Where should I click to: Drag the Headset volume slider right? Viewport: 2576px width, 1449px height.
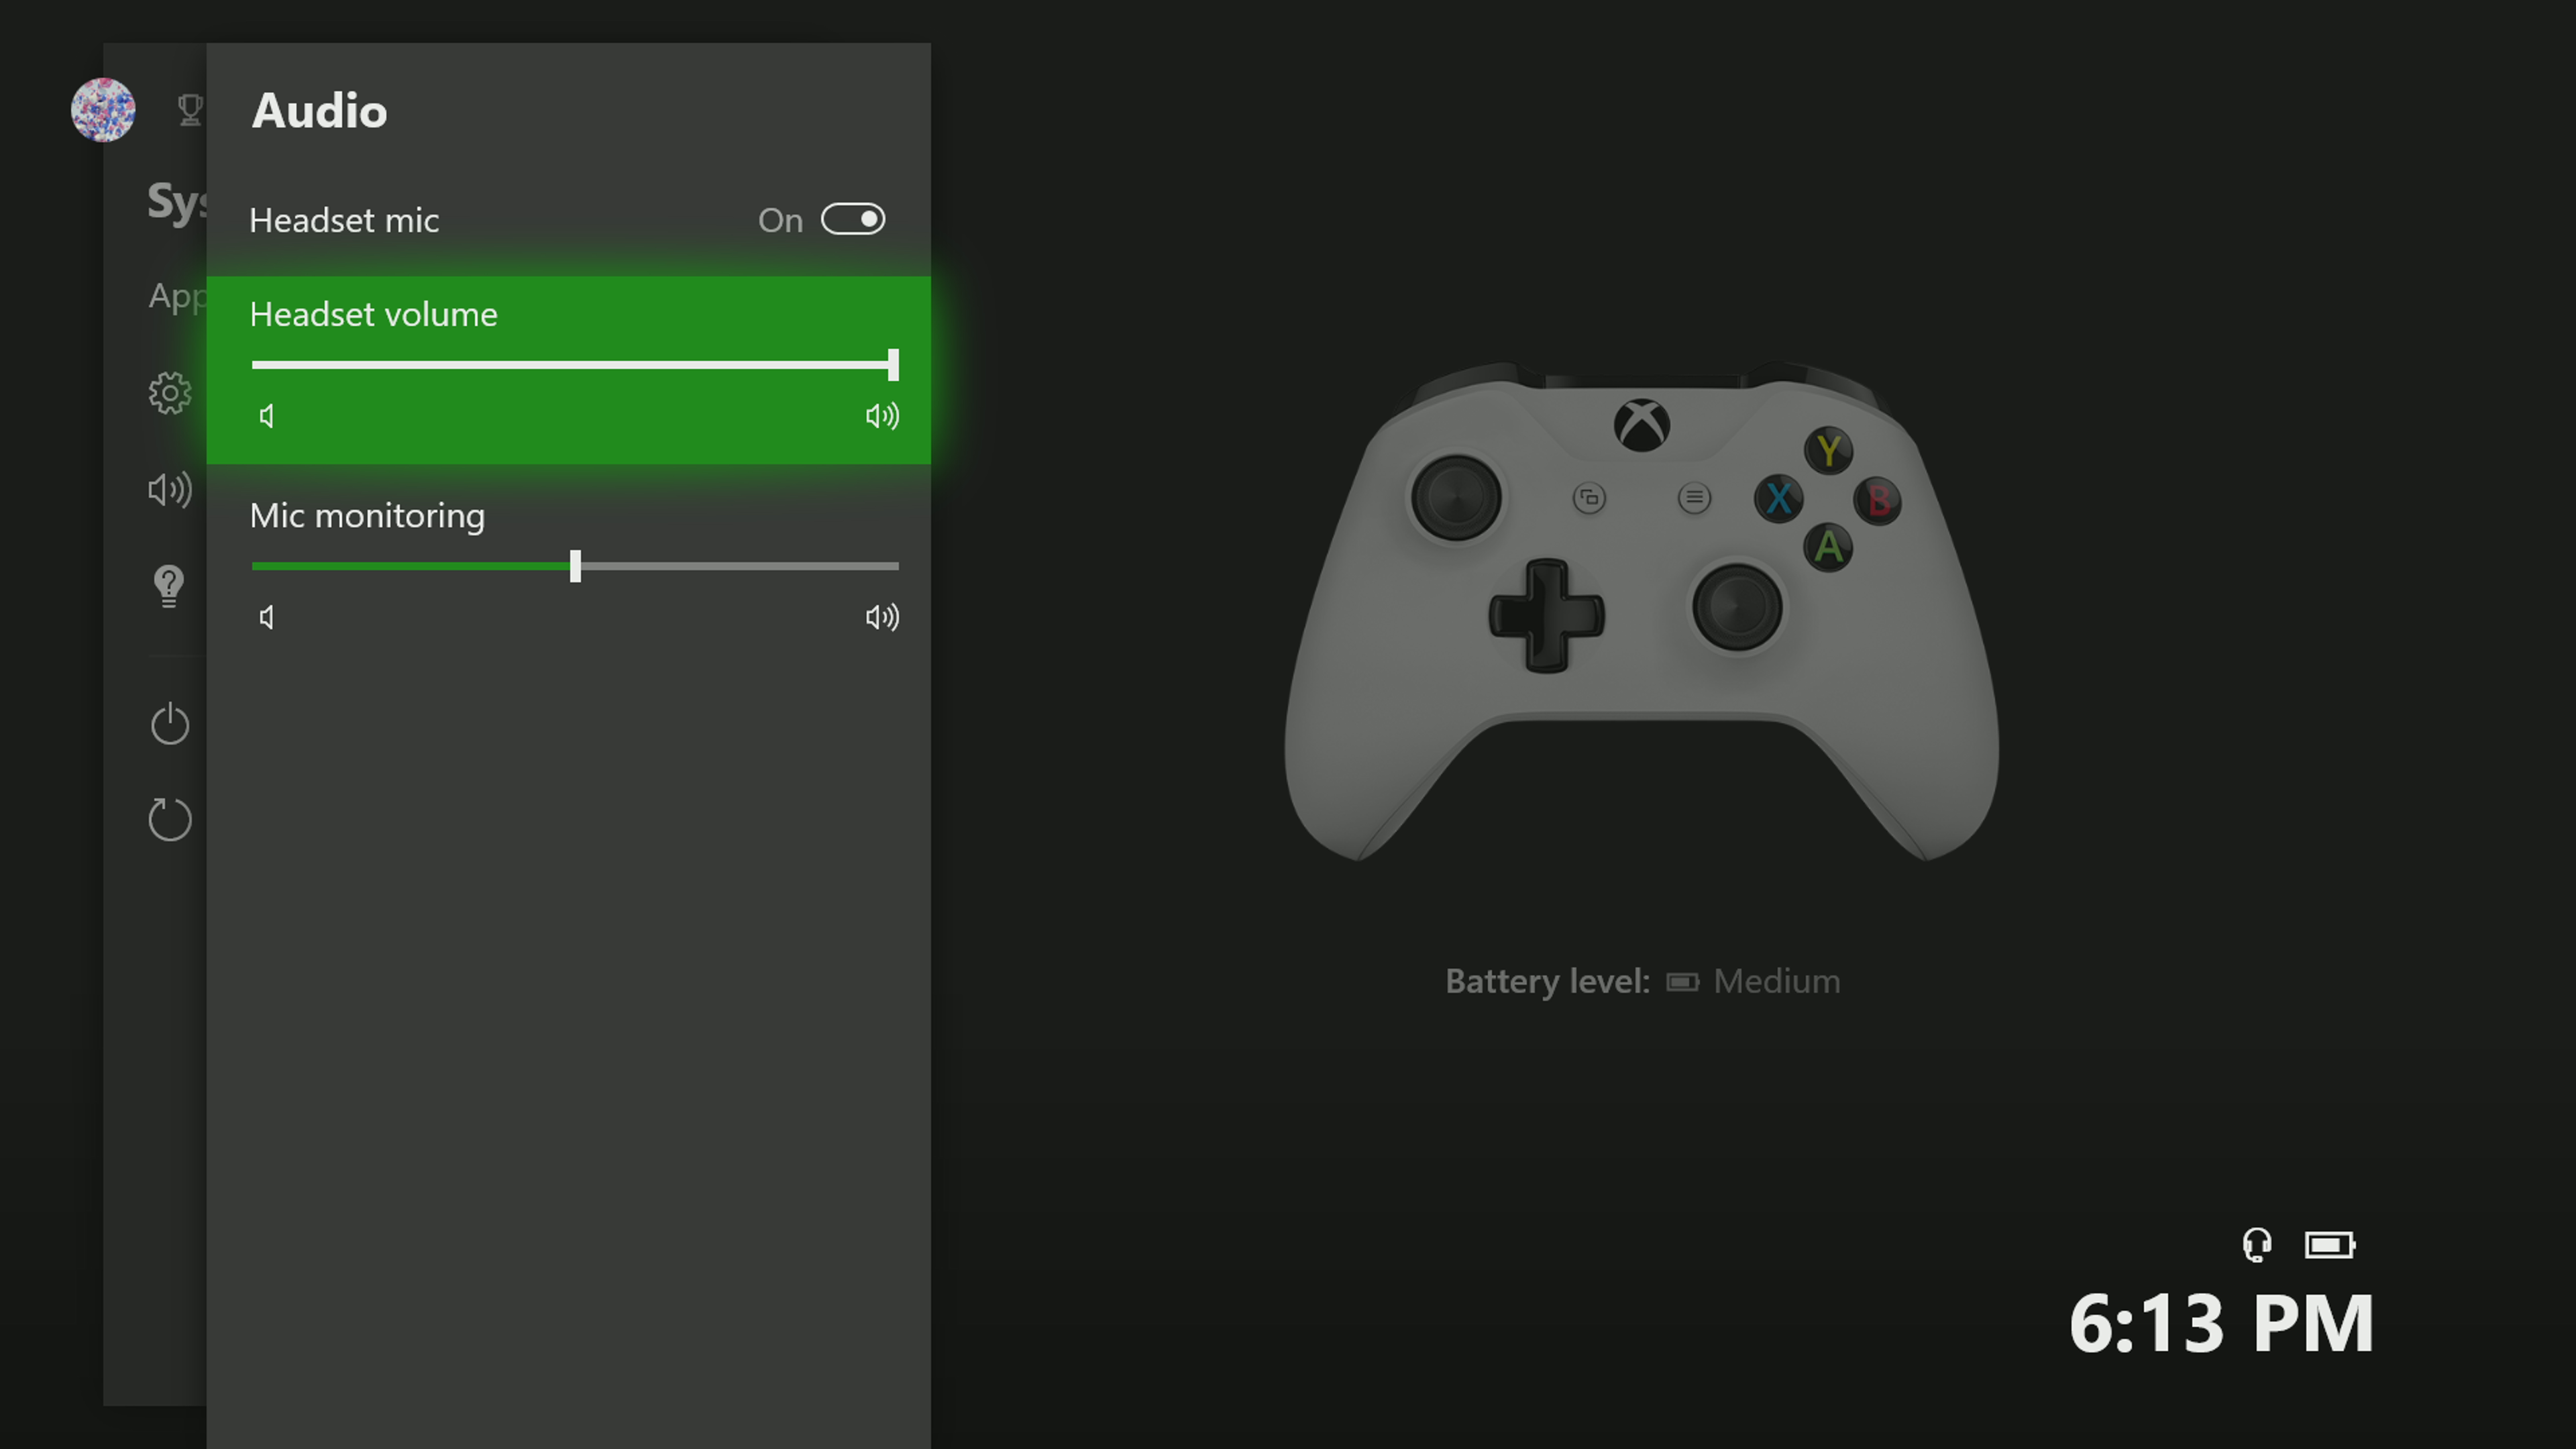point(890,363)
